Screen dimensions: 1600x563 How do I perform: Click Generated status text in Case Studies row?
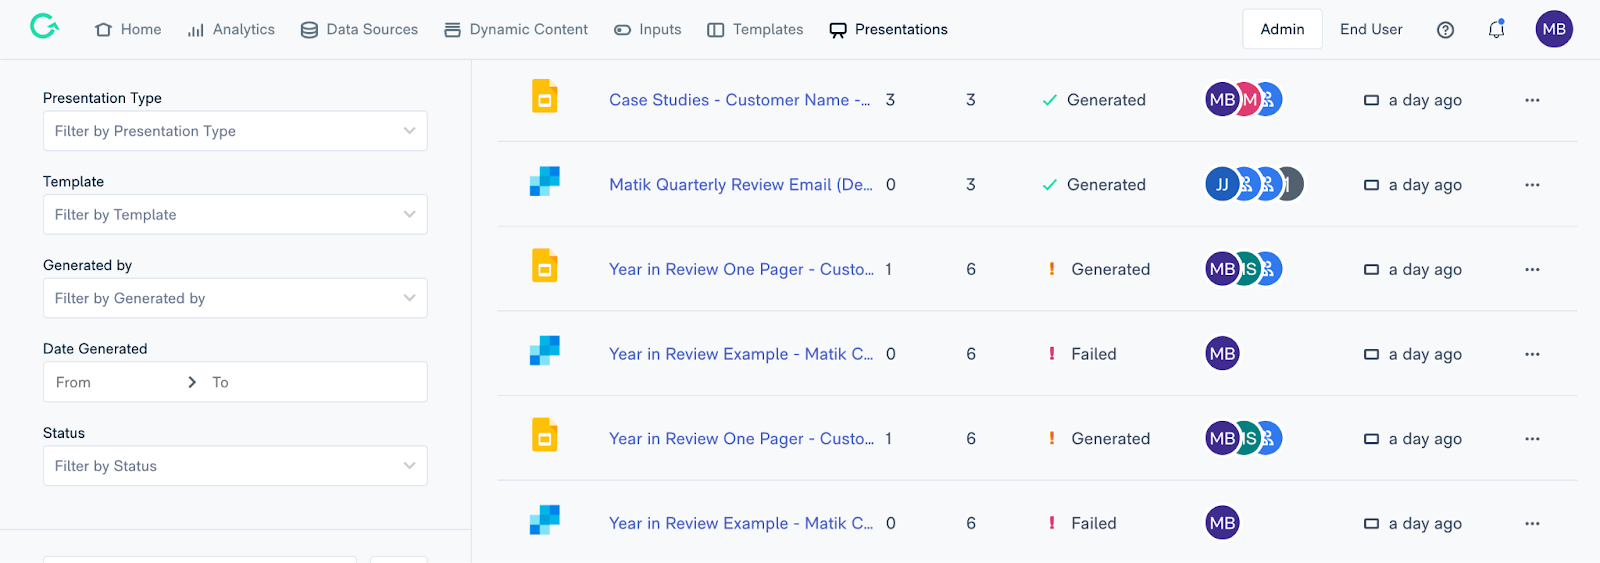(x=1106, y=100)
